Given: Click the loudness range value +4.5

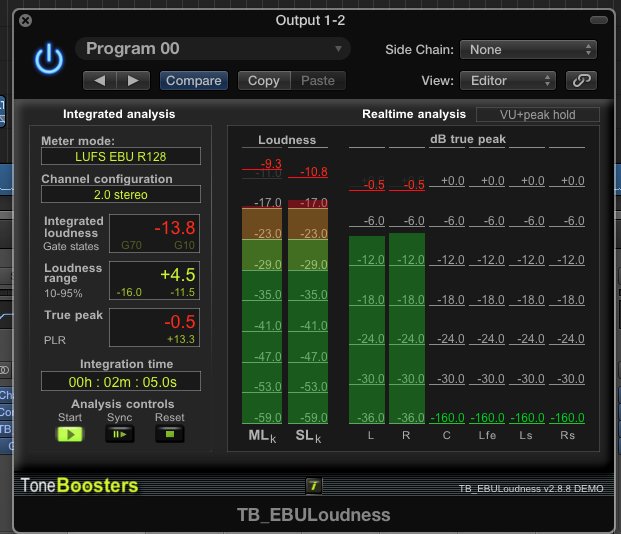Looking at the screenshot, I should (x=177, y=275).
